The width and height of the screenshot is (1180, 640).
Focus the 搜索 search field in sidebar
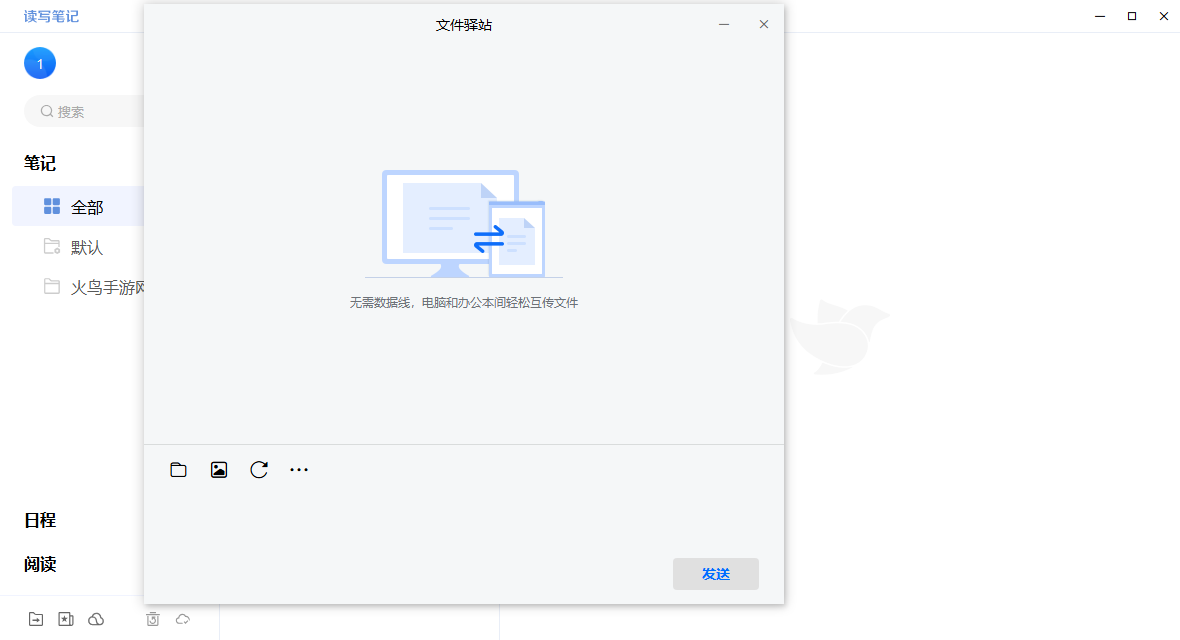pyautogui.click(x=84, y=111)
